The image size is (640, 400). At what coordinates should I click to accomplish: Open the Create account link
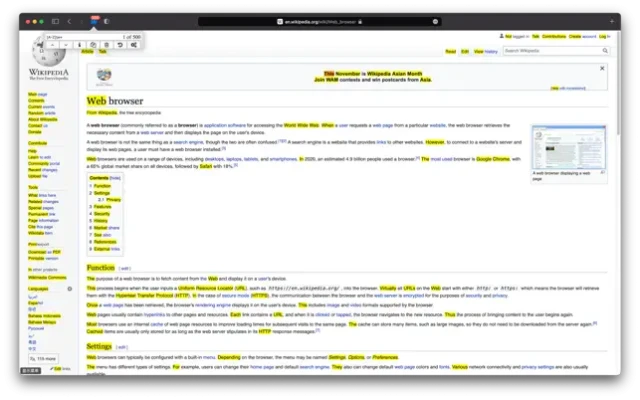point(582,36)
